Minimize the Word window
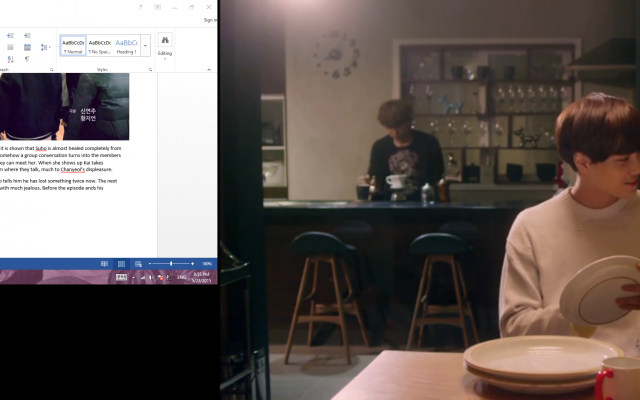Viewport: 640px width, 400px height. pyautogui.click(x=175, y=7)
